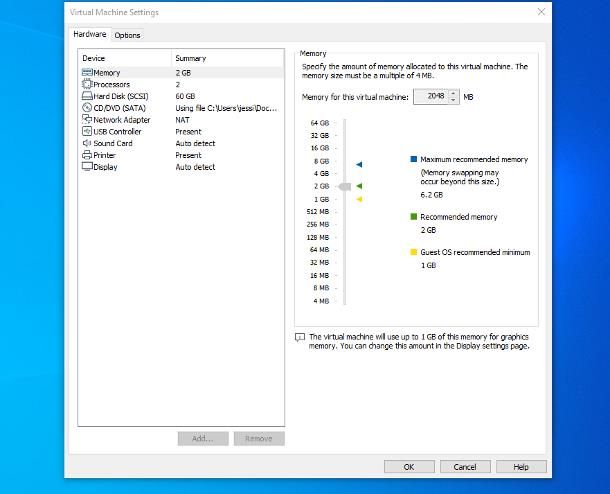The image size is (610, 494).
Task: Click the 4 GB scale label
Action: pyautogui.click(x=322, y=173)
